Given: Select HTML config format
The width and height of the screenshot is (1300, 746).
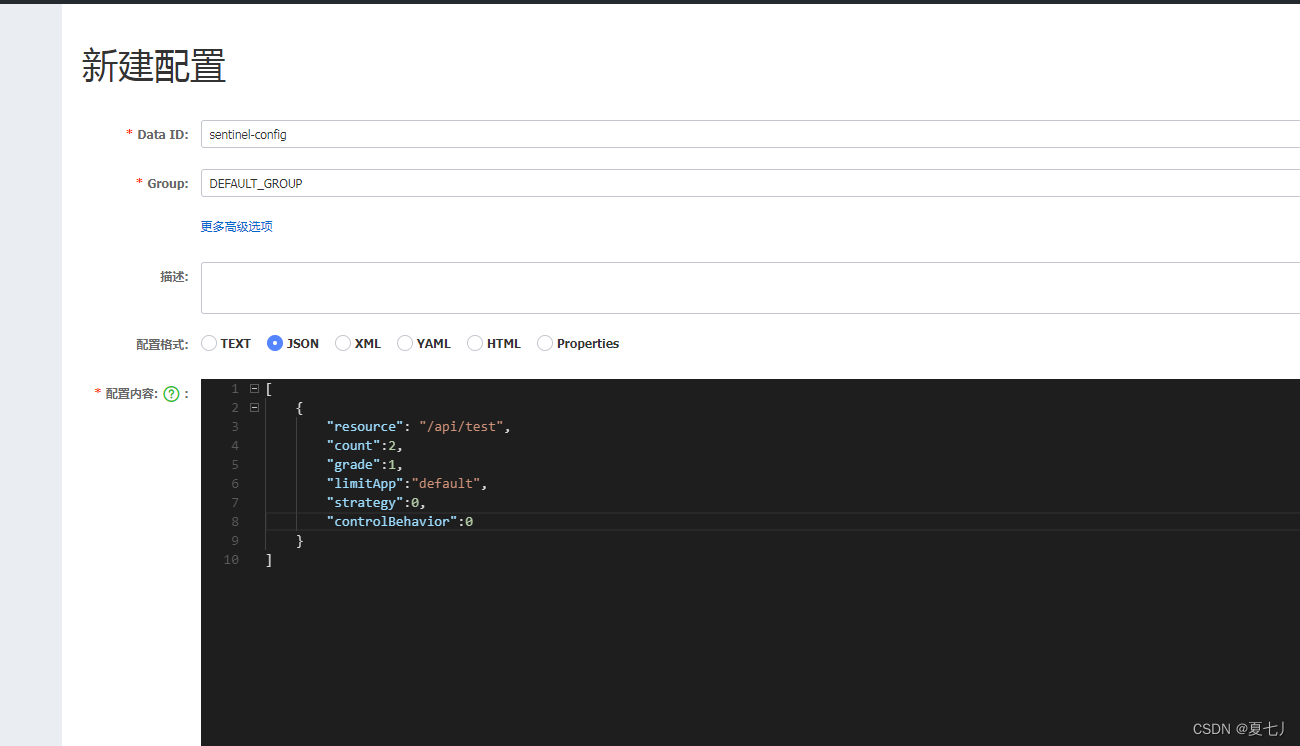Looking at the screenshot, I should click(x=475, y=343).
